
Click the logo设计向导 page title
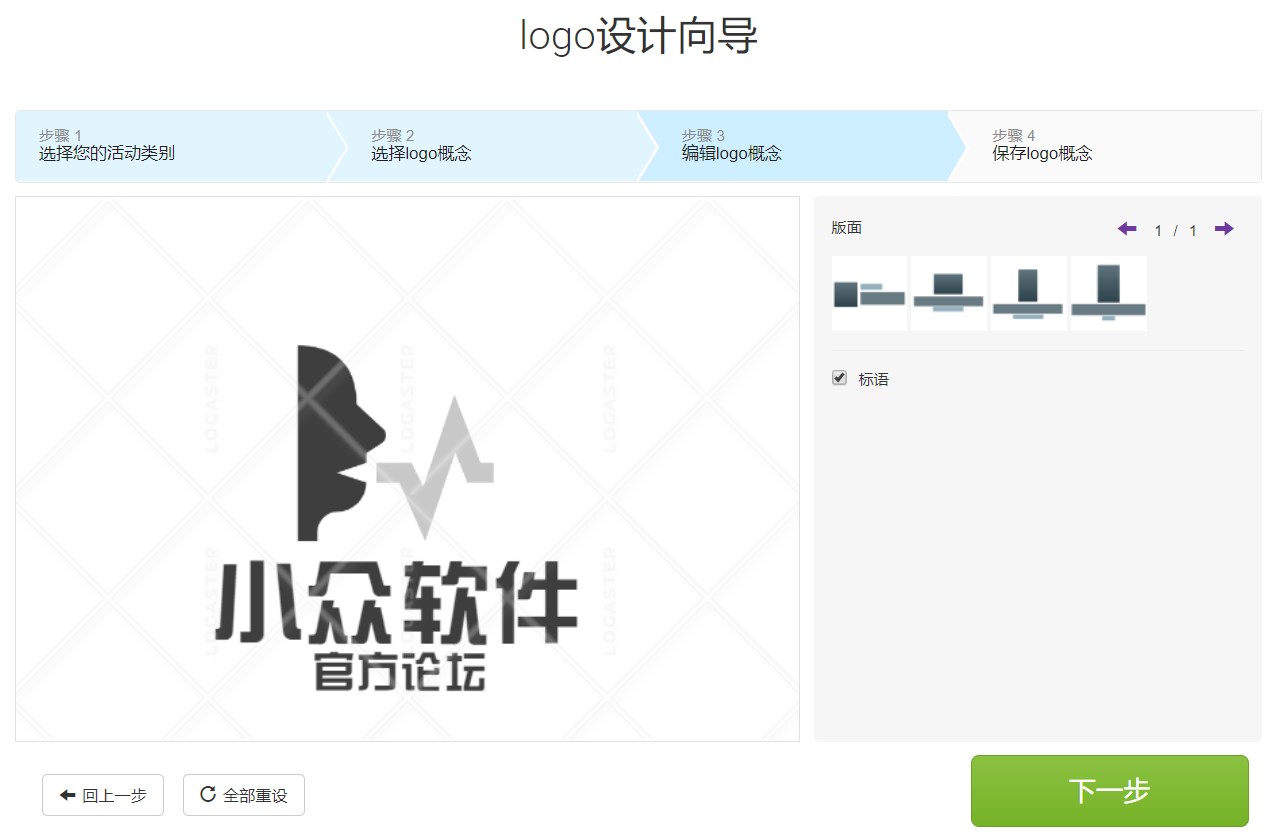(x=638, y=36)
